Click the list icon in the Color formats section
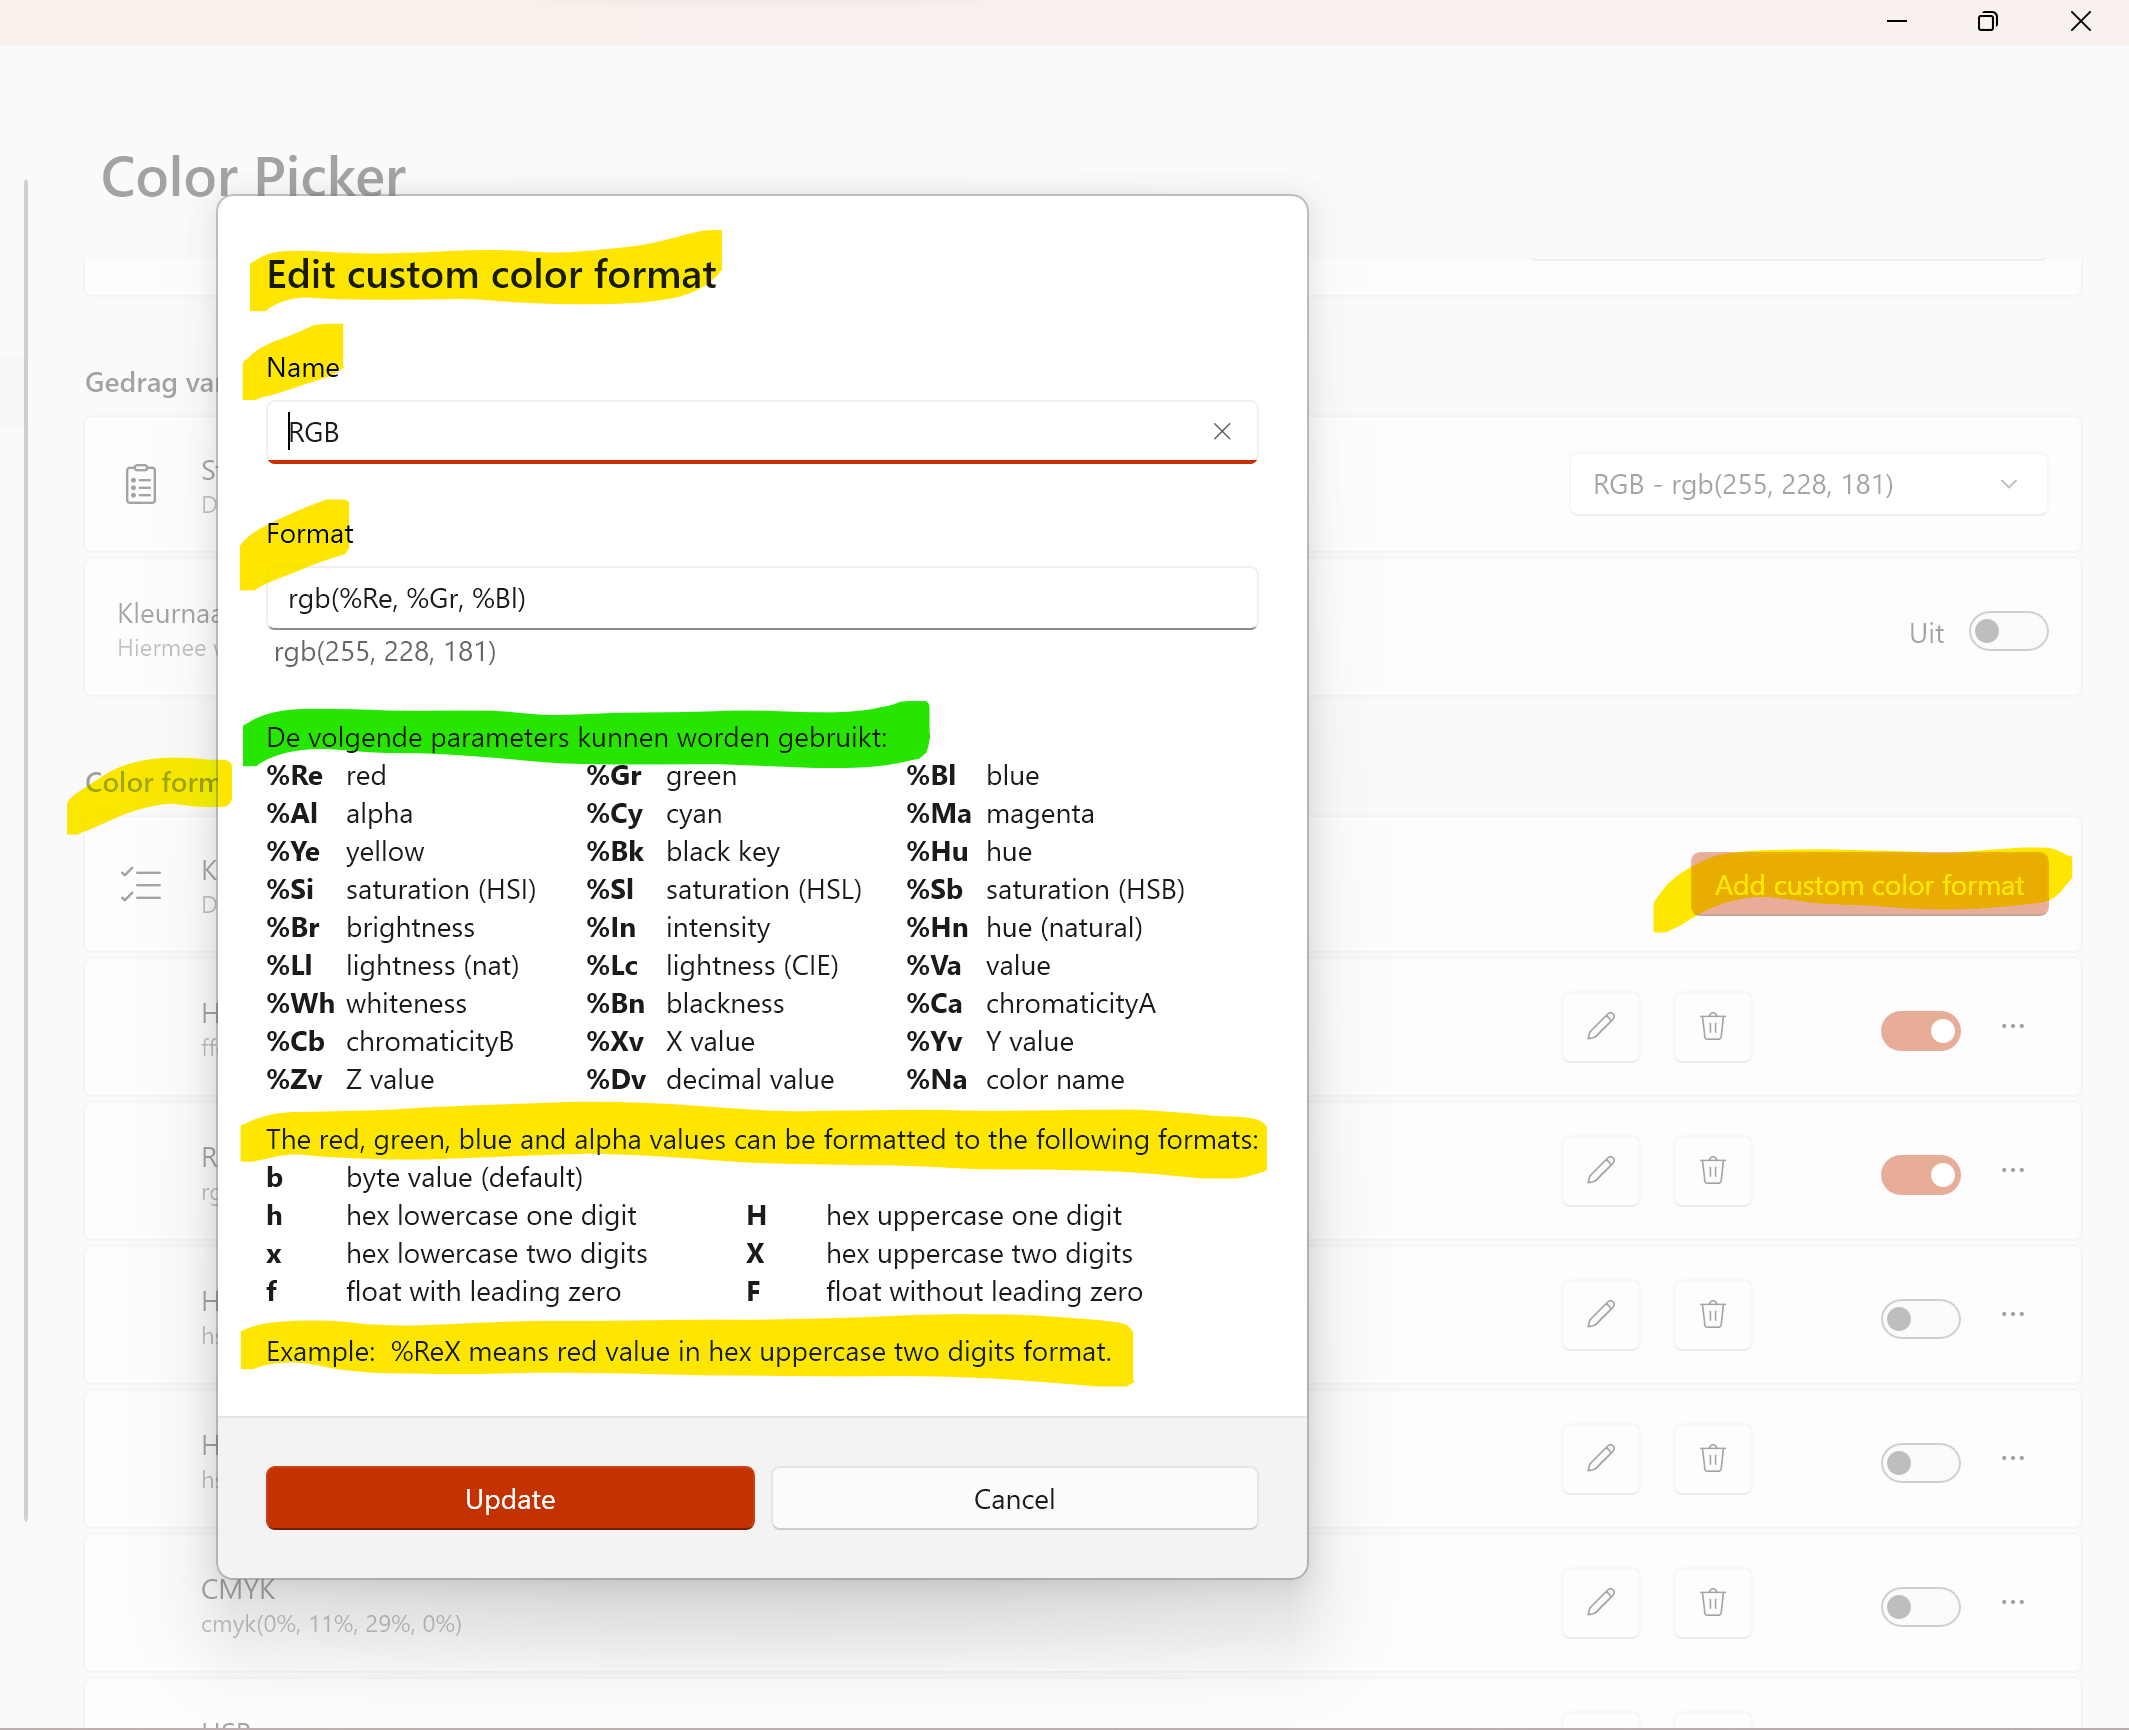 pos(141,884)
